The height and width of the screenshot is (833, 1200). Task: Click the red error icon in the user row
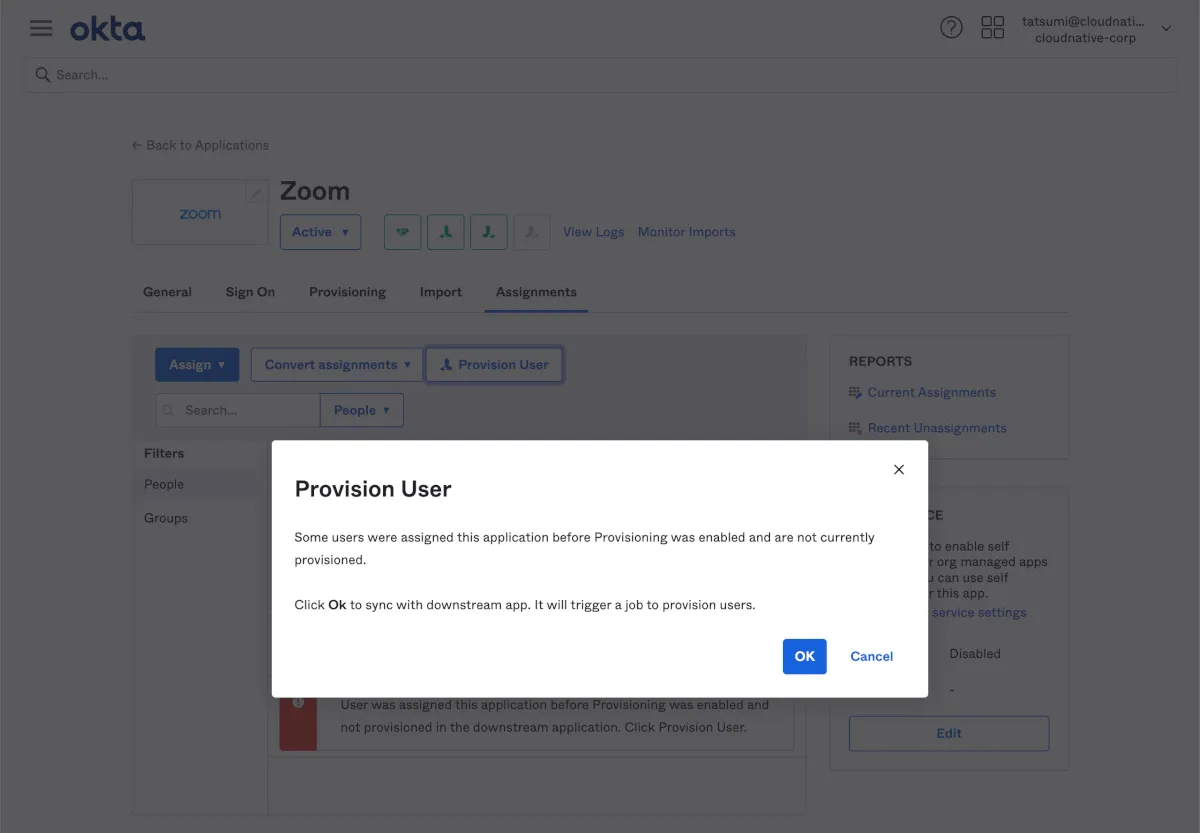(x=298, y=703)
